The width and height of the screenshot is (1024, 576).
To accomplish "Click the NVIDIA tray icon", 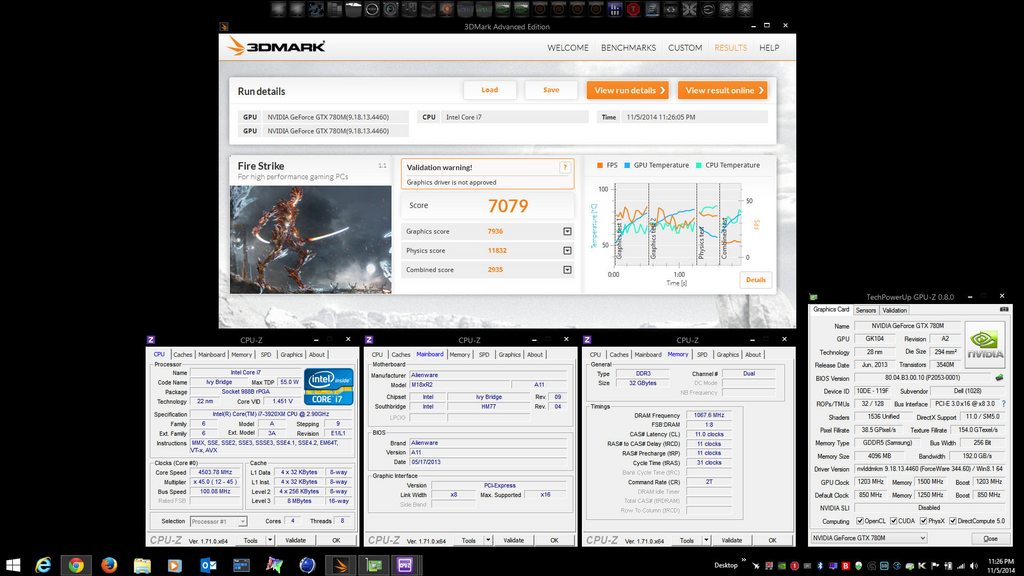I will (781, 566).
